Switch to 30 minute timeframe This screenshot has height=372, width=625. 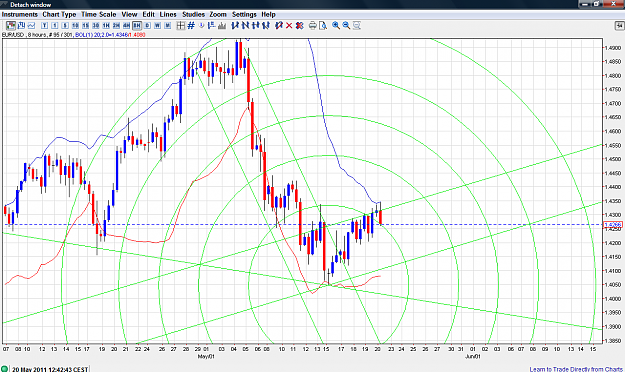coord(96,26)
